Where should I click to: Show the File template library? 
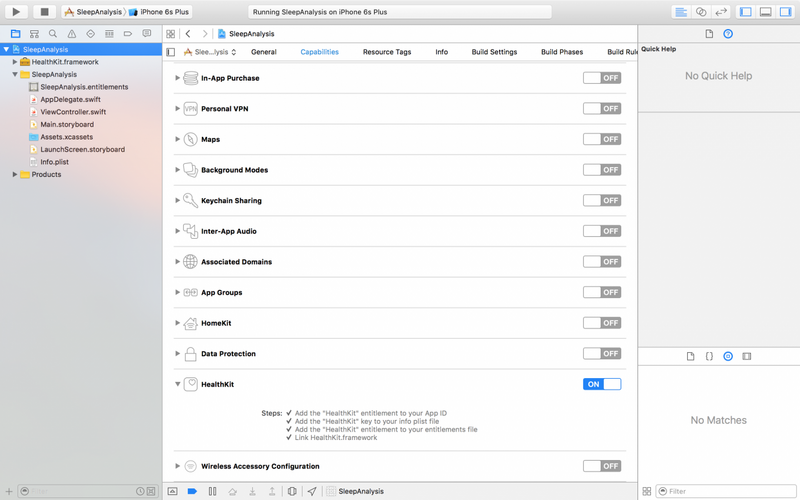[690, 356]
